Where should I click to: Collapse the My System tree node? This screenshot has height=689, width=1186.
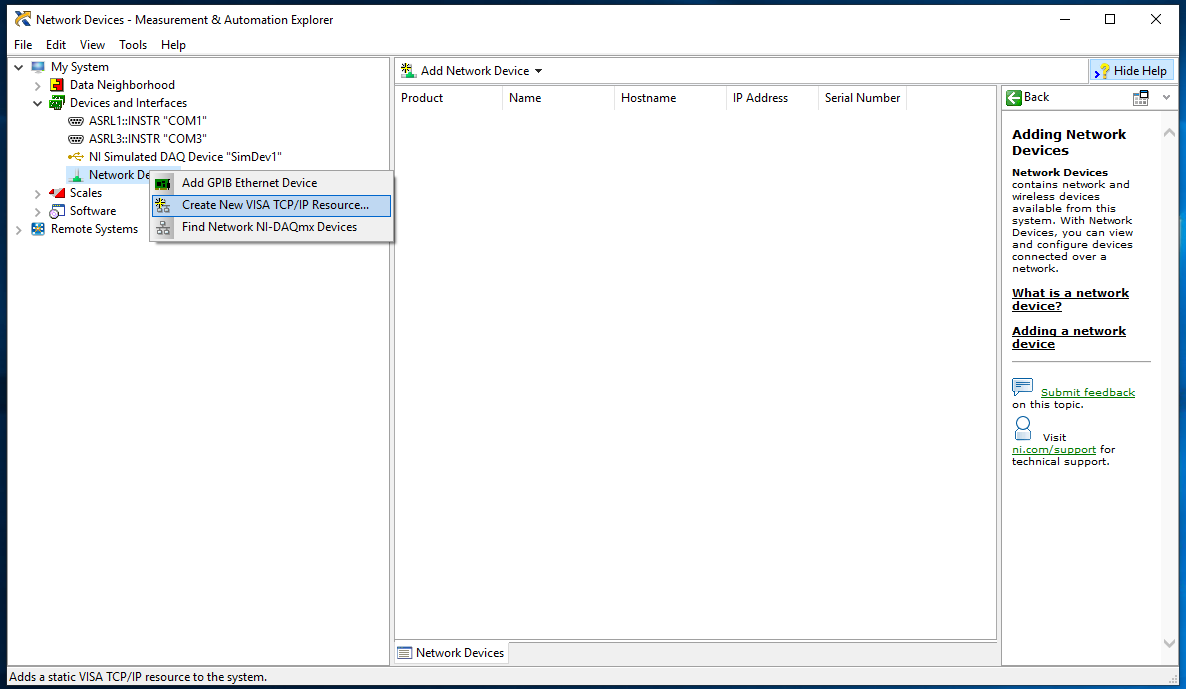pos(18,67)
